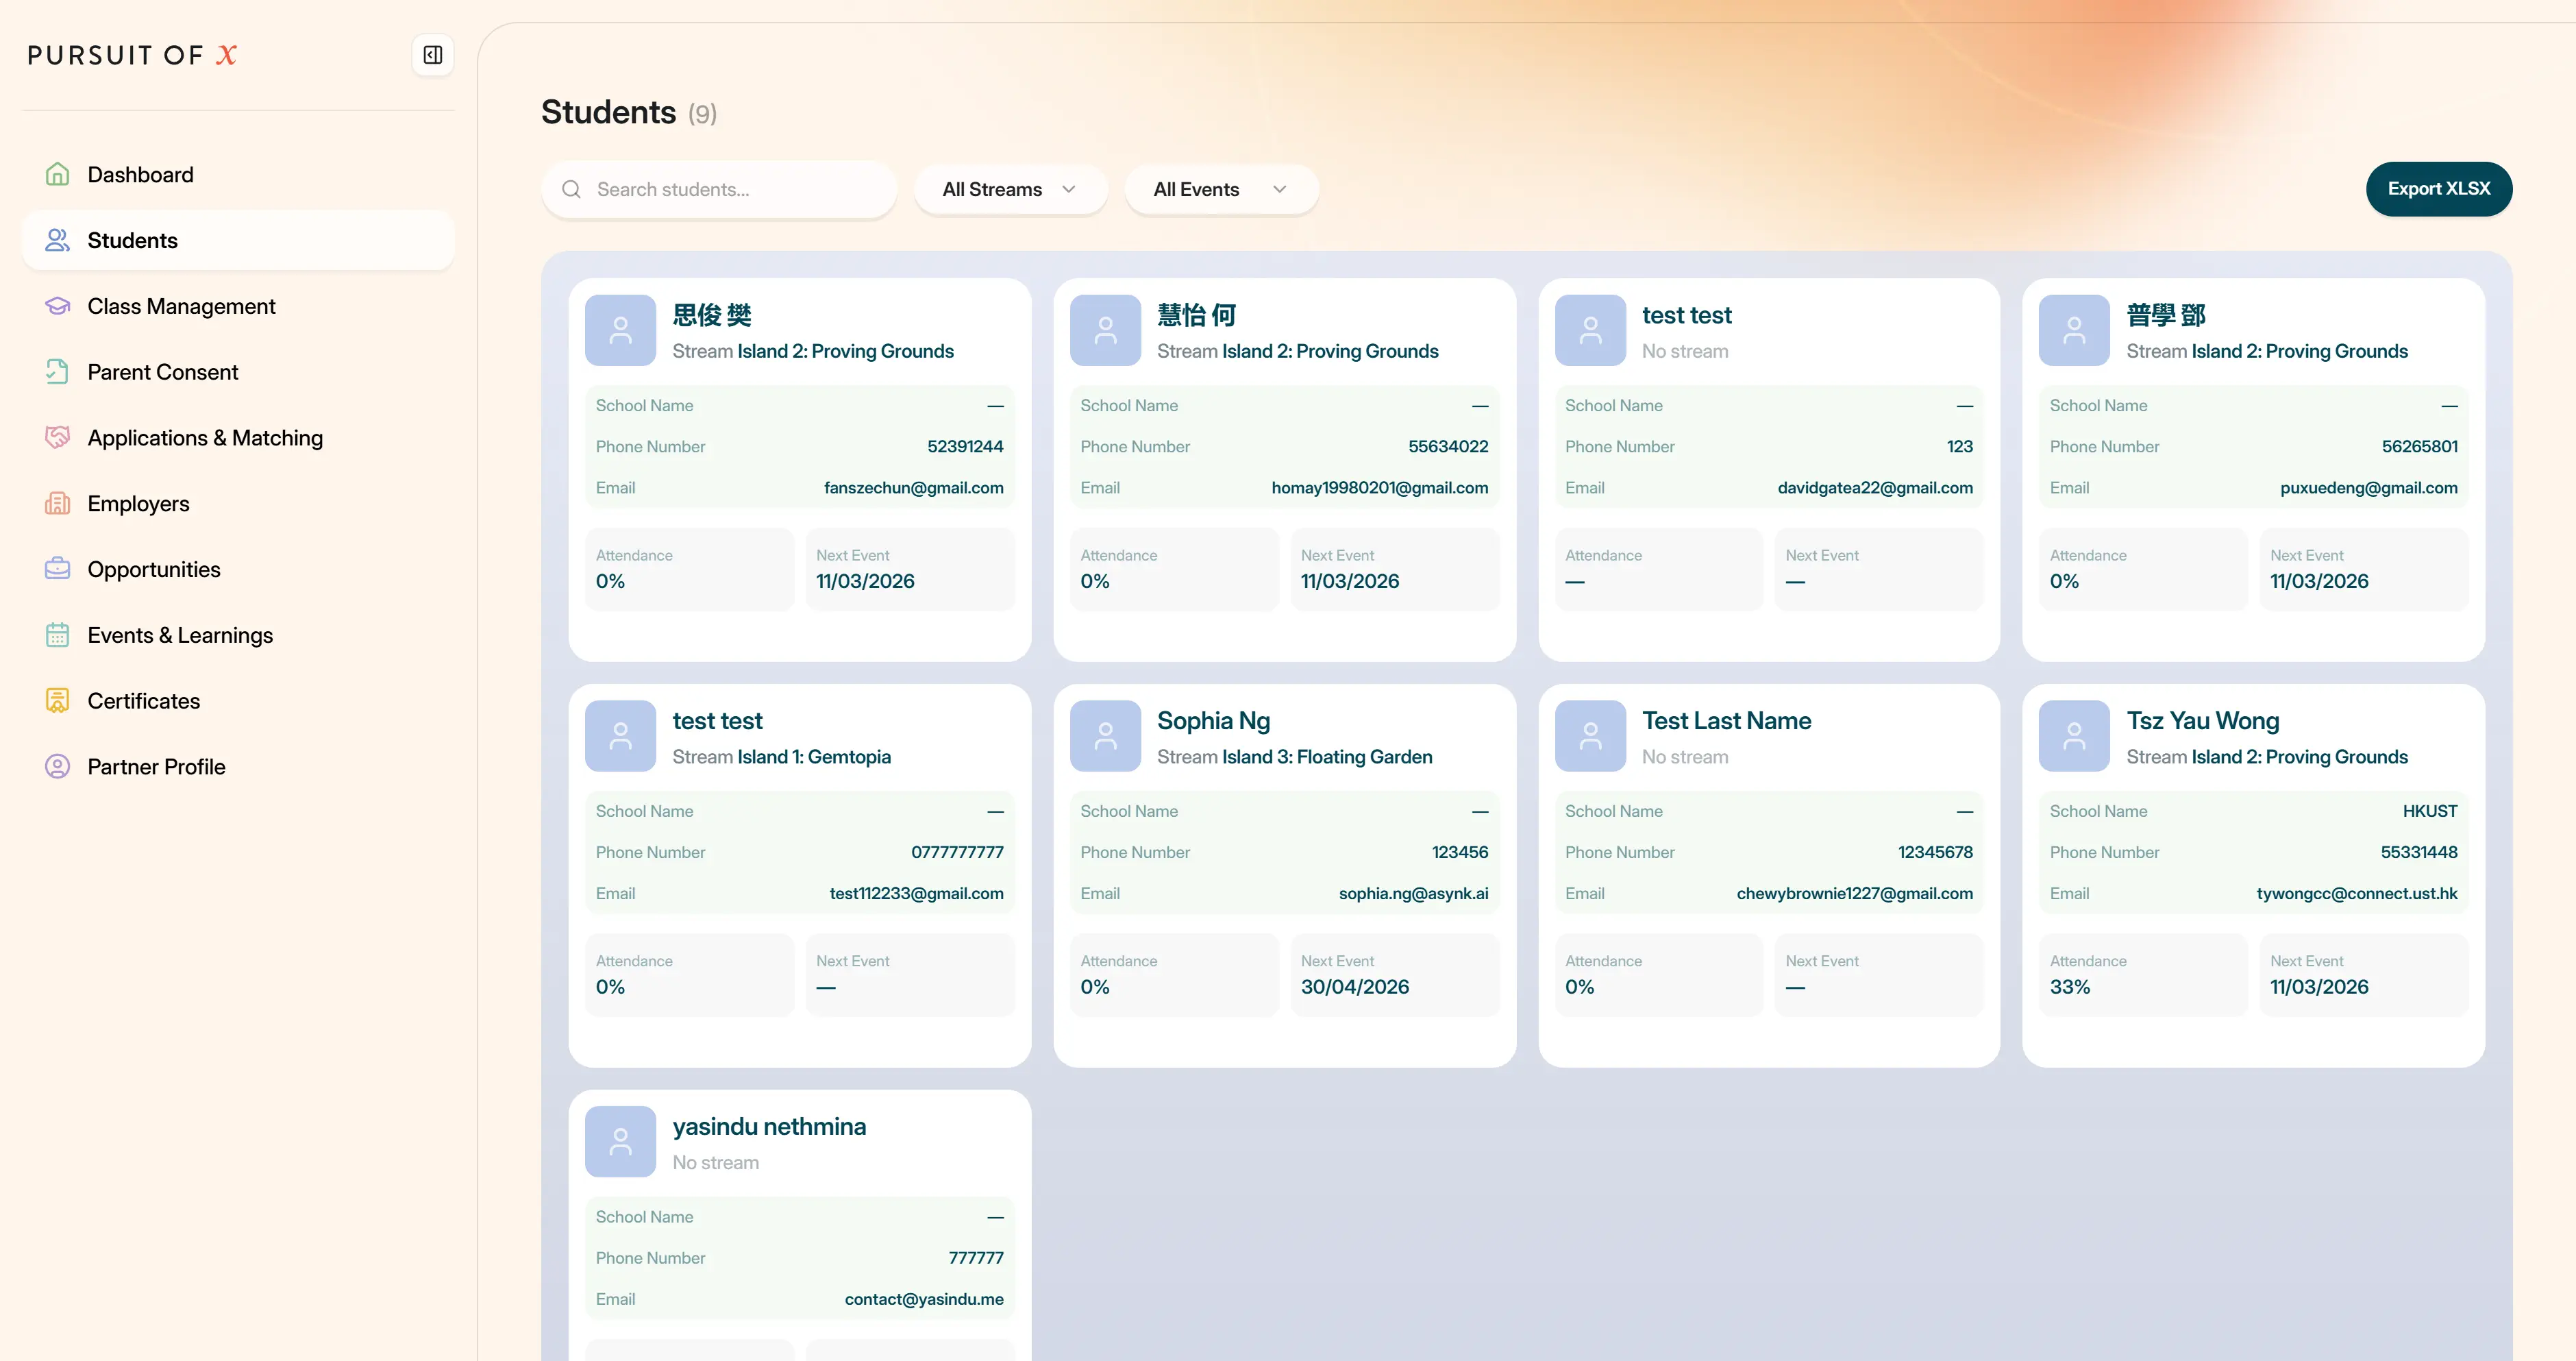Click avatar of davidgatea22 test test card
The width and height of the screenshot is (2576, 1361).
(1590, 330)
